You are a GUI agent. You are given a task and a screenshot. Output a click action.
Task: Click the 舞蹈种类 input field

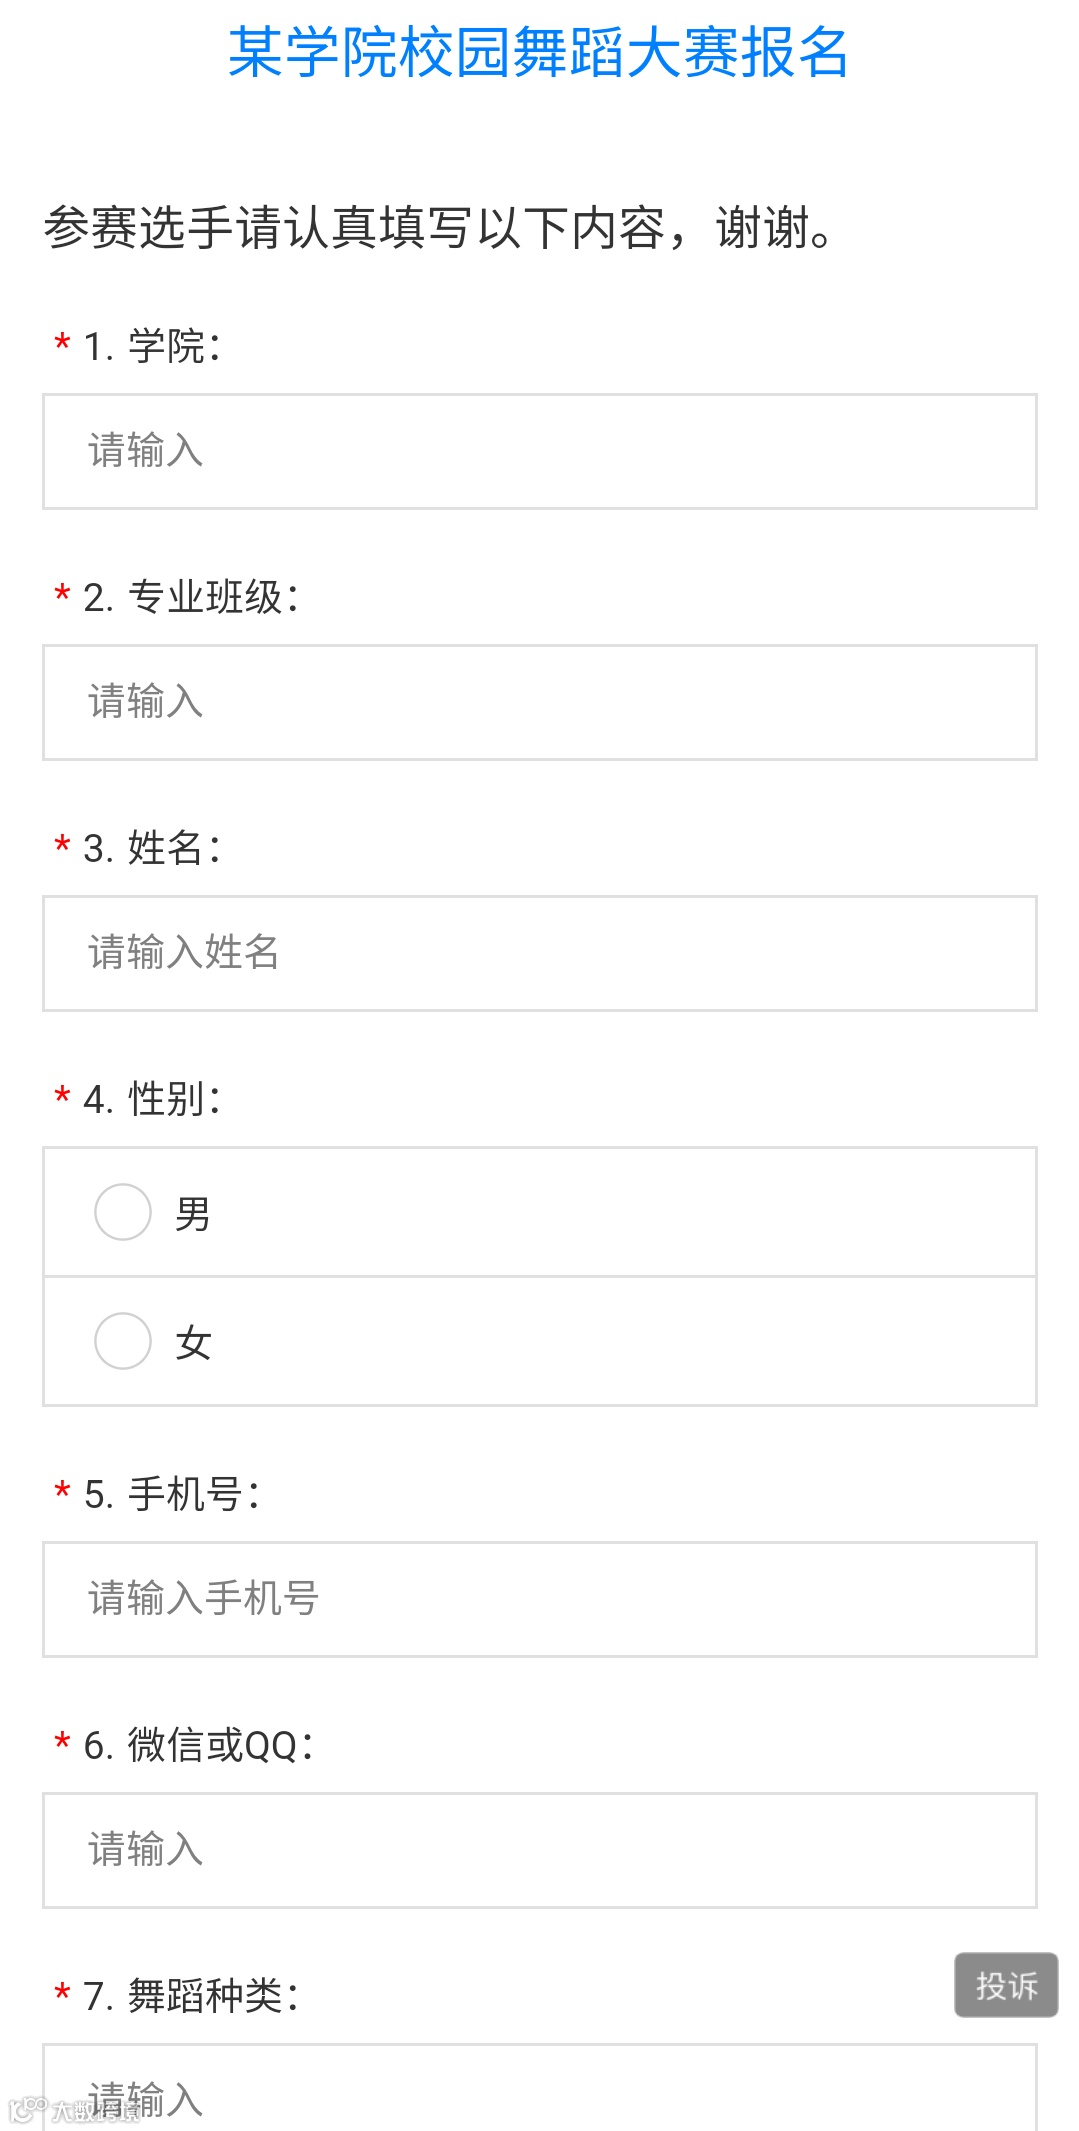[x=539, y=2088]
